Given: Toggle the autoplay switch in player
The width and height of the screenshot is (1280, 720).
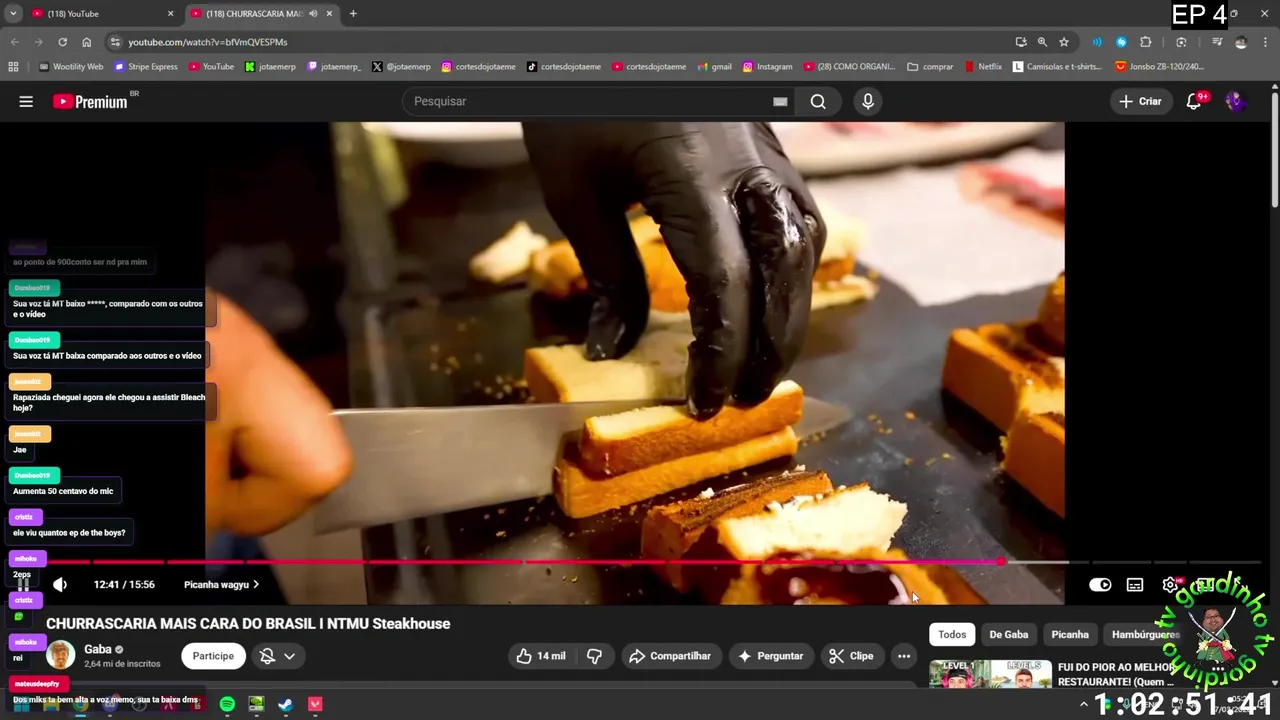Looking at the screenshot, I should [1100, 585].
